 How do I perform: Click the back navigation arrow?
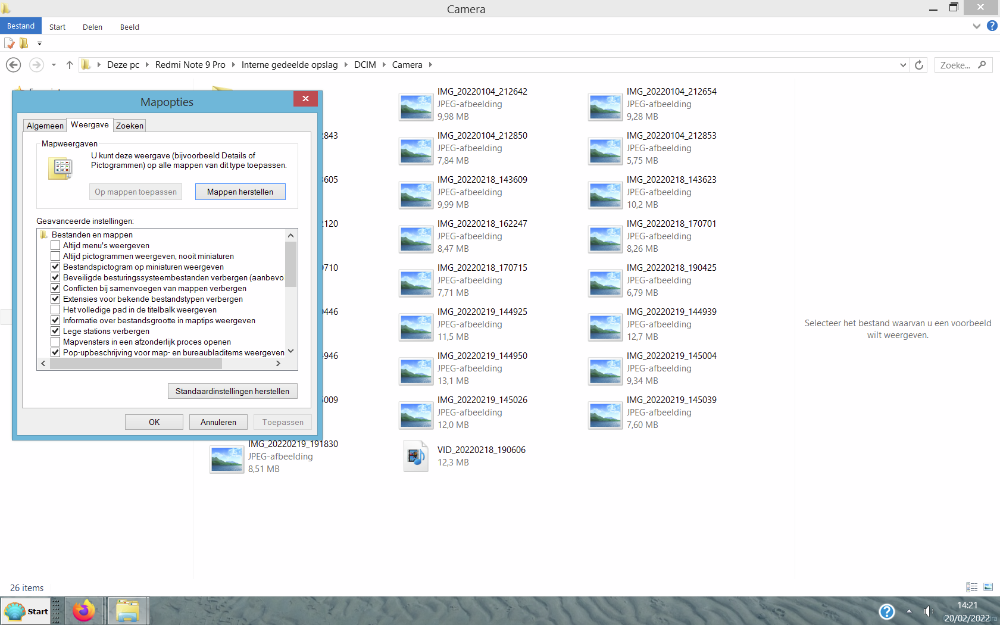[x=14, y=65]
